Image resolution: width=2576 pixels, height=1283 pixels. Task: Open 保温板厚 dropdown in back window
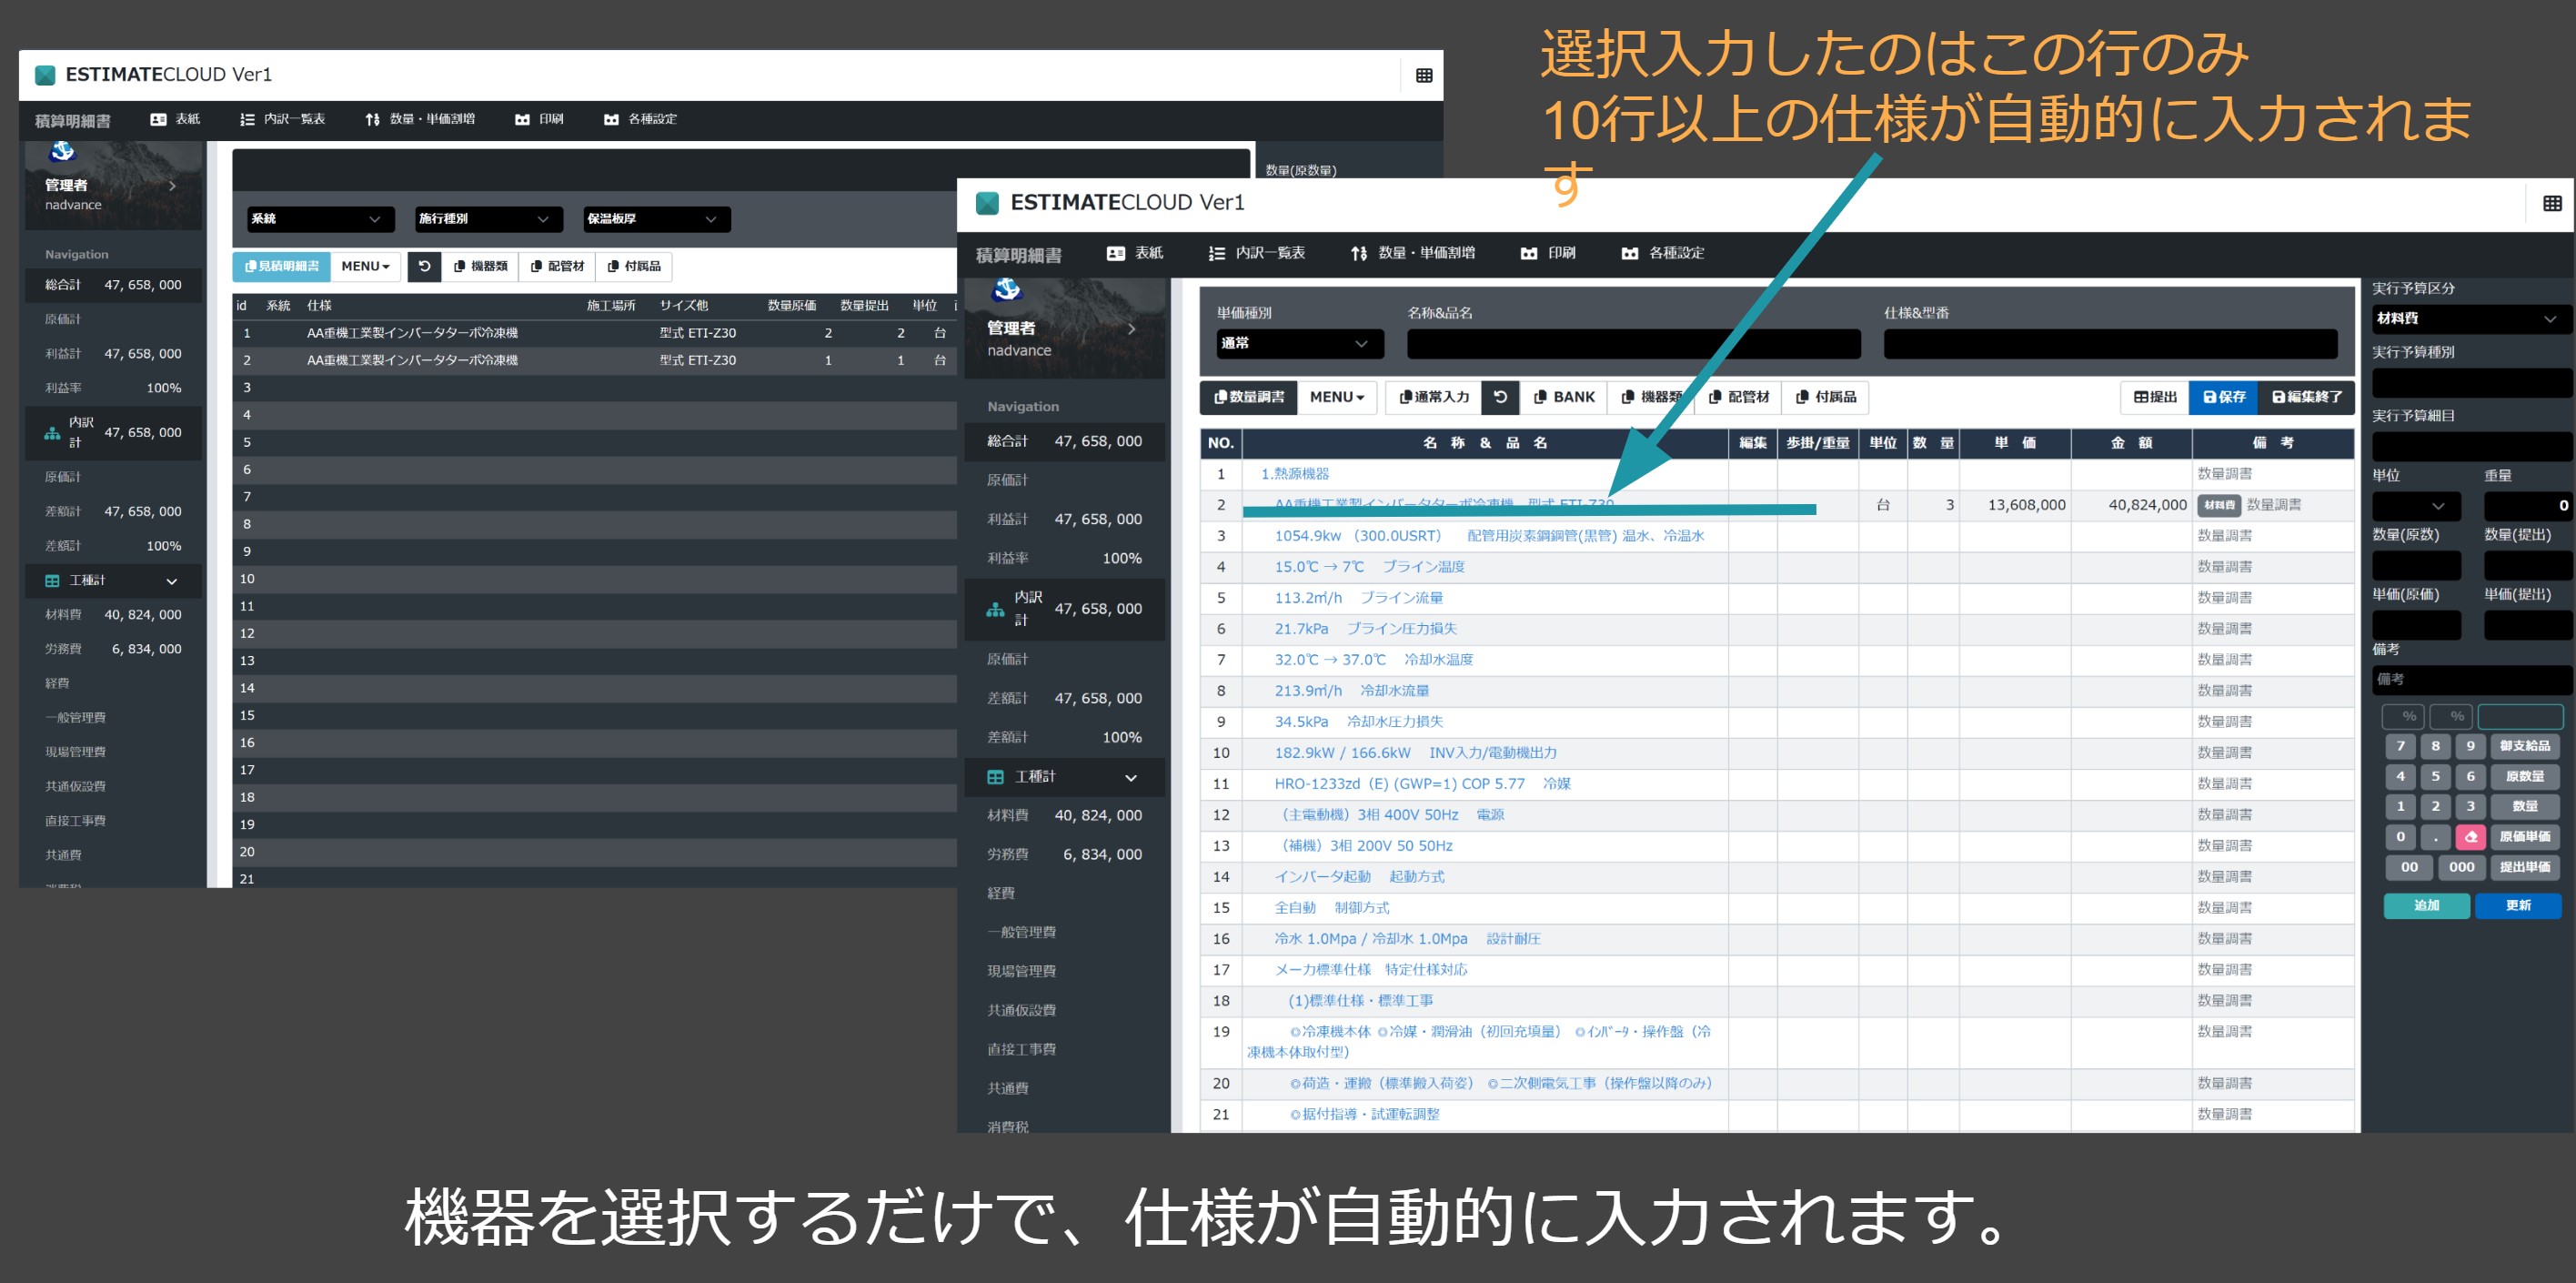click(x=656, y=219)
